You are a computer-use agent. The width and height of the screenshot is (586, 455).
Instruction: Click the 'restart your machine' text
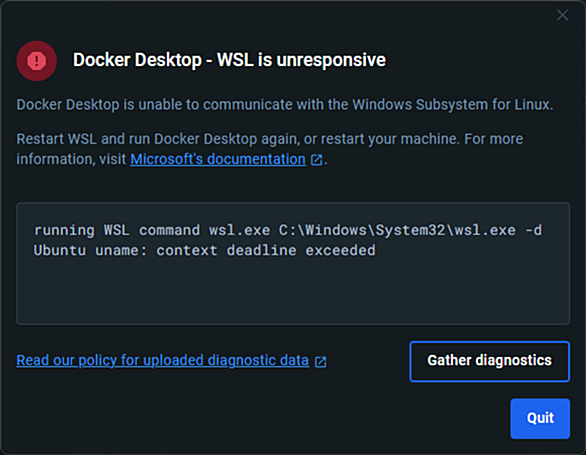point(389,139)
